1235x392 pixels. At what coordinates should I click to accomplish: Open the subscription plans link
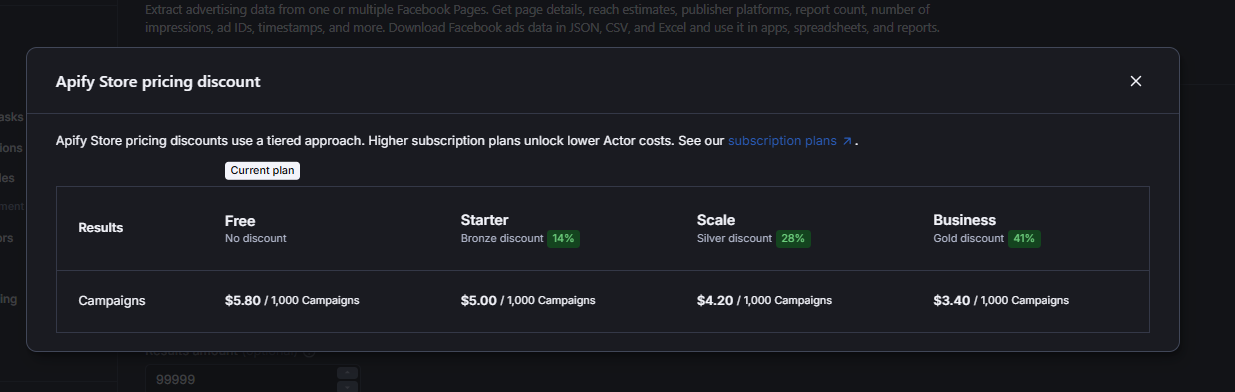click(782, 141)
